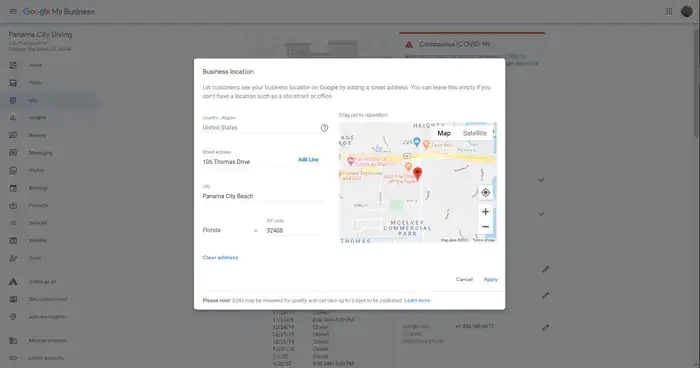The height and width of the screenshot is (368, 700).
Task: Open the hamburger main menu
Action: [x=13, y=12]
